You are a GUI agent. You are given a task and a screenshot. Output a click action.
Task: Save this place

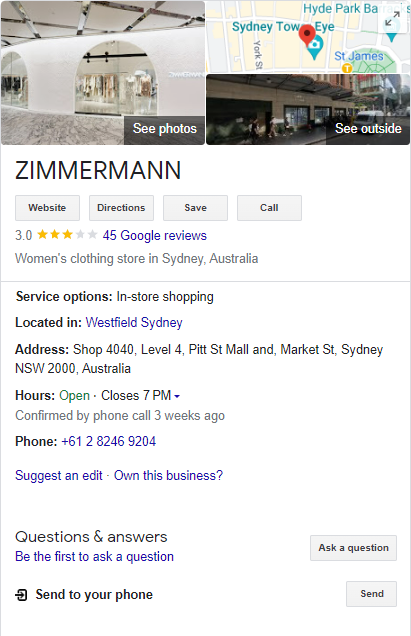pos(196,208)
